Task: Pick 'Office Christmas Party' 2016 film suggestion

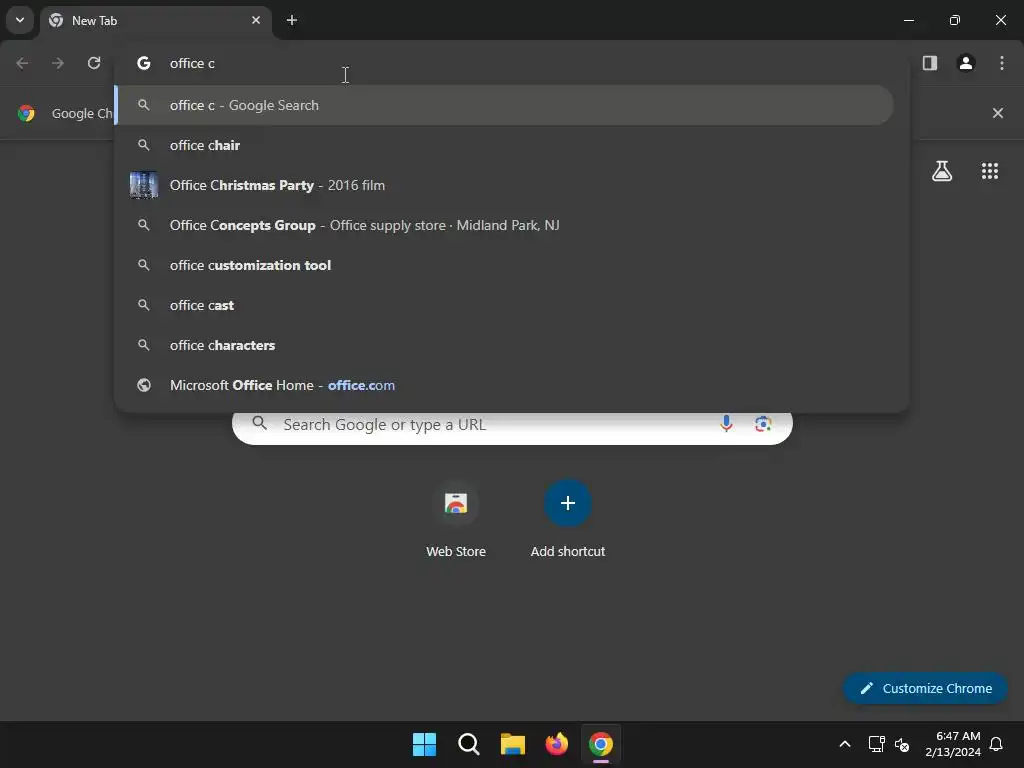Action: pos(504,185)
